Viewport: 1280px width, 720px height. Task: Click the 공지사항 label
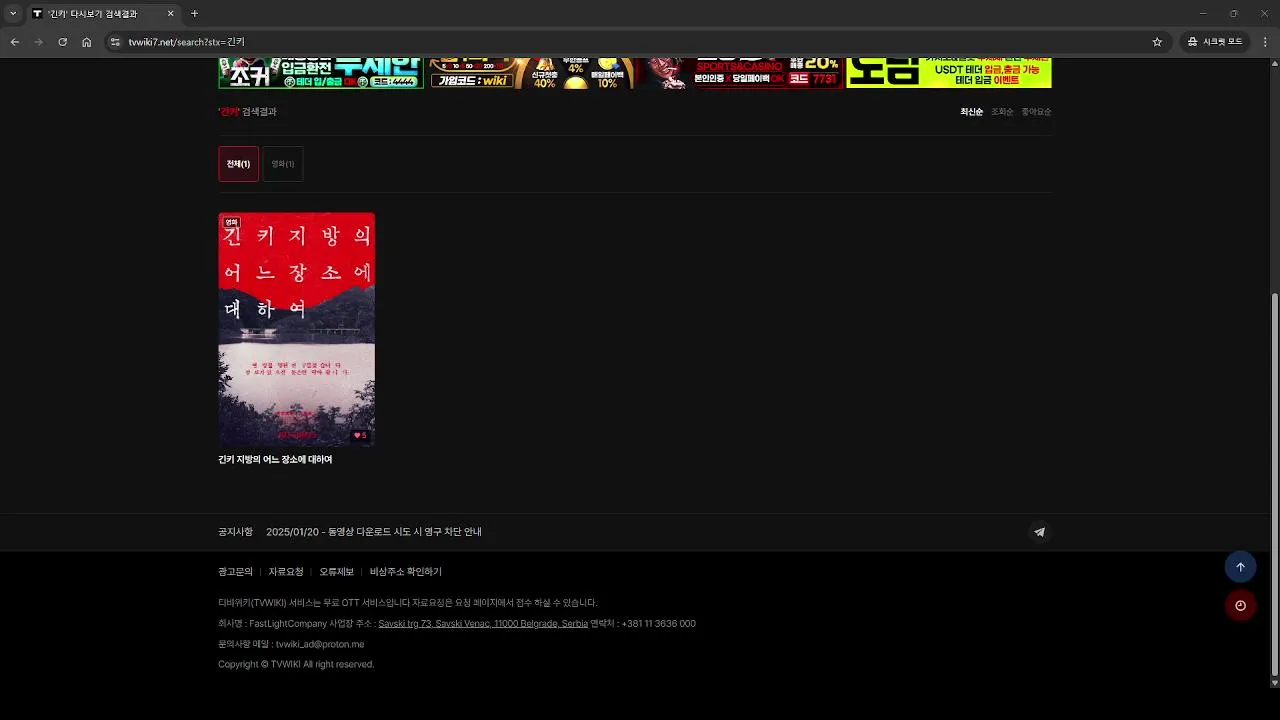click(235, 532)
